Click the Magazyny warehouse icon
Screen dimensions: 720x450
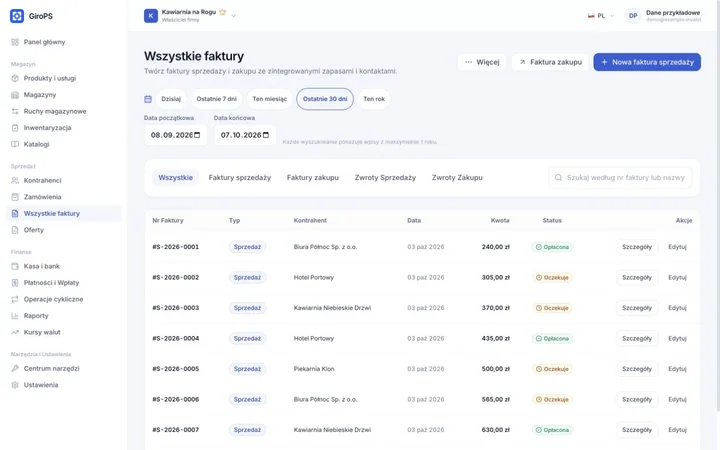[x=15, y=95]
